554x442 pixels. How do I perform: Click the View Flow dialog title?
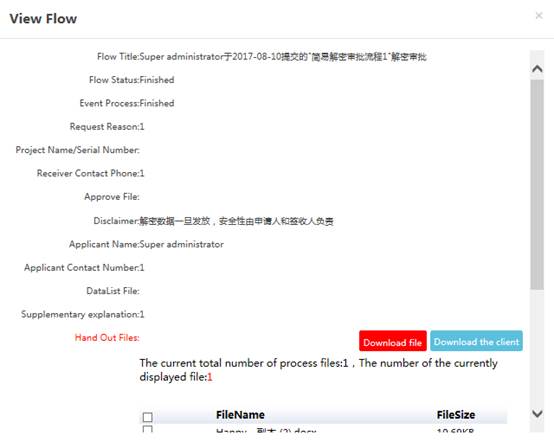coord(43,19)
